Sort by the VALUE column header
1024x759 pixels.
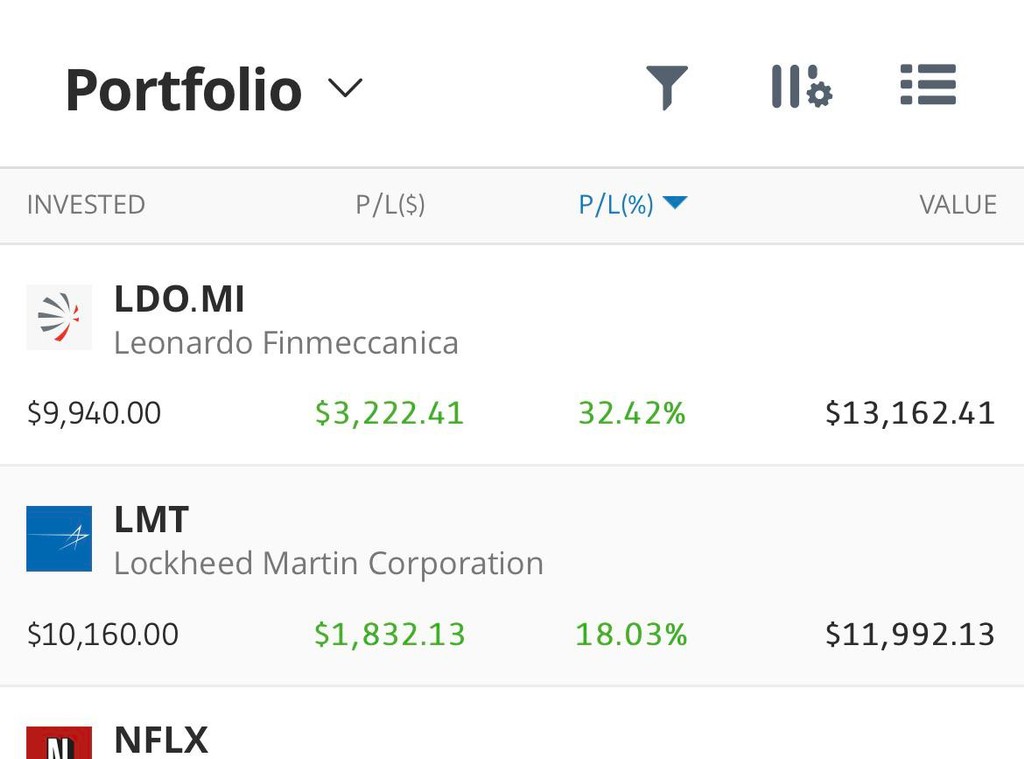pos(958,205)
